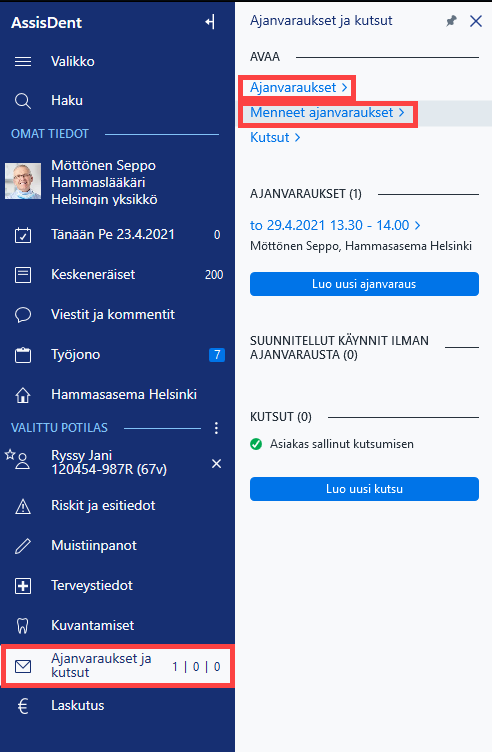Click the Riskit ja esitiedot warning triangle icon
The height and width of the screenshot is (752, 492).
[23, 506]
